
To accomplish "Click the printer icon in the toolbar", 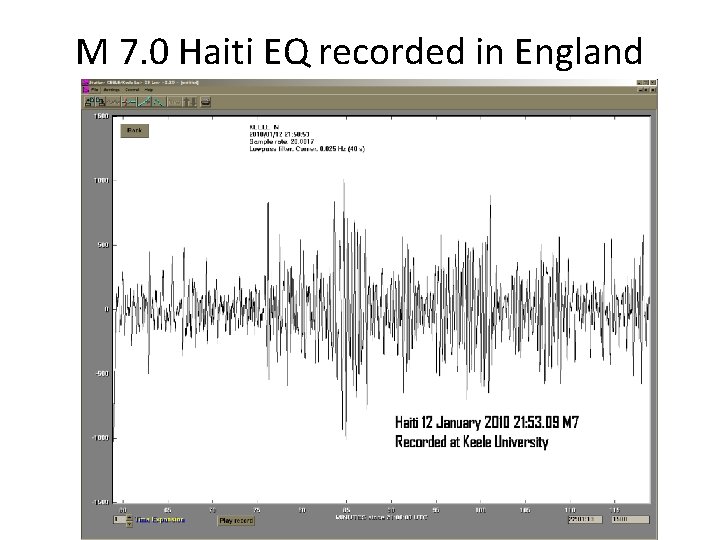I will click(206, 102).
